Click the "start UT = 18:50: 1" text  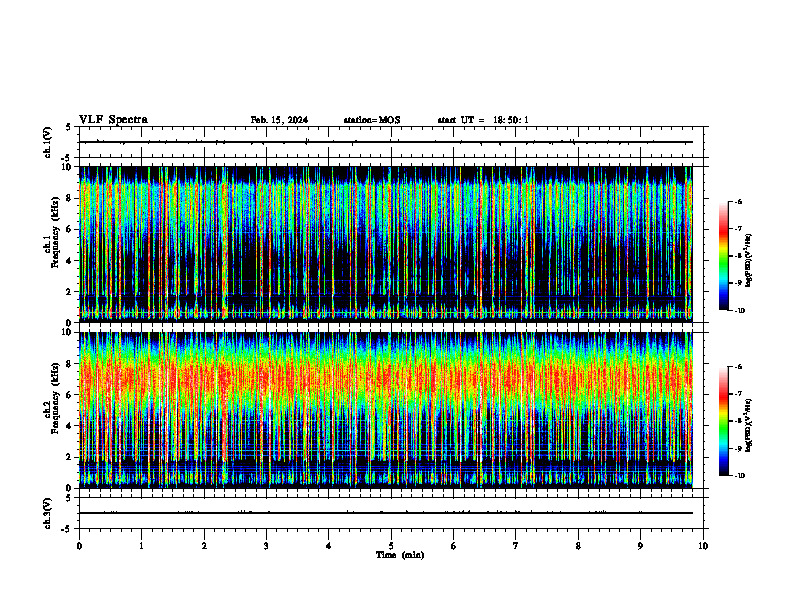coord(483,120)
